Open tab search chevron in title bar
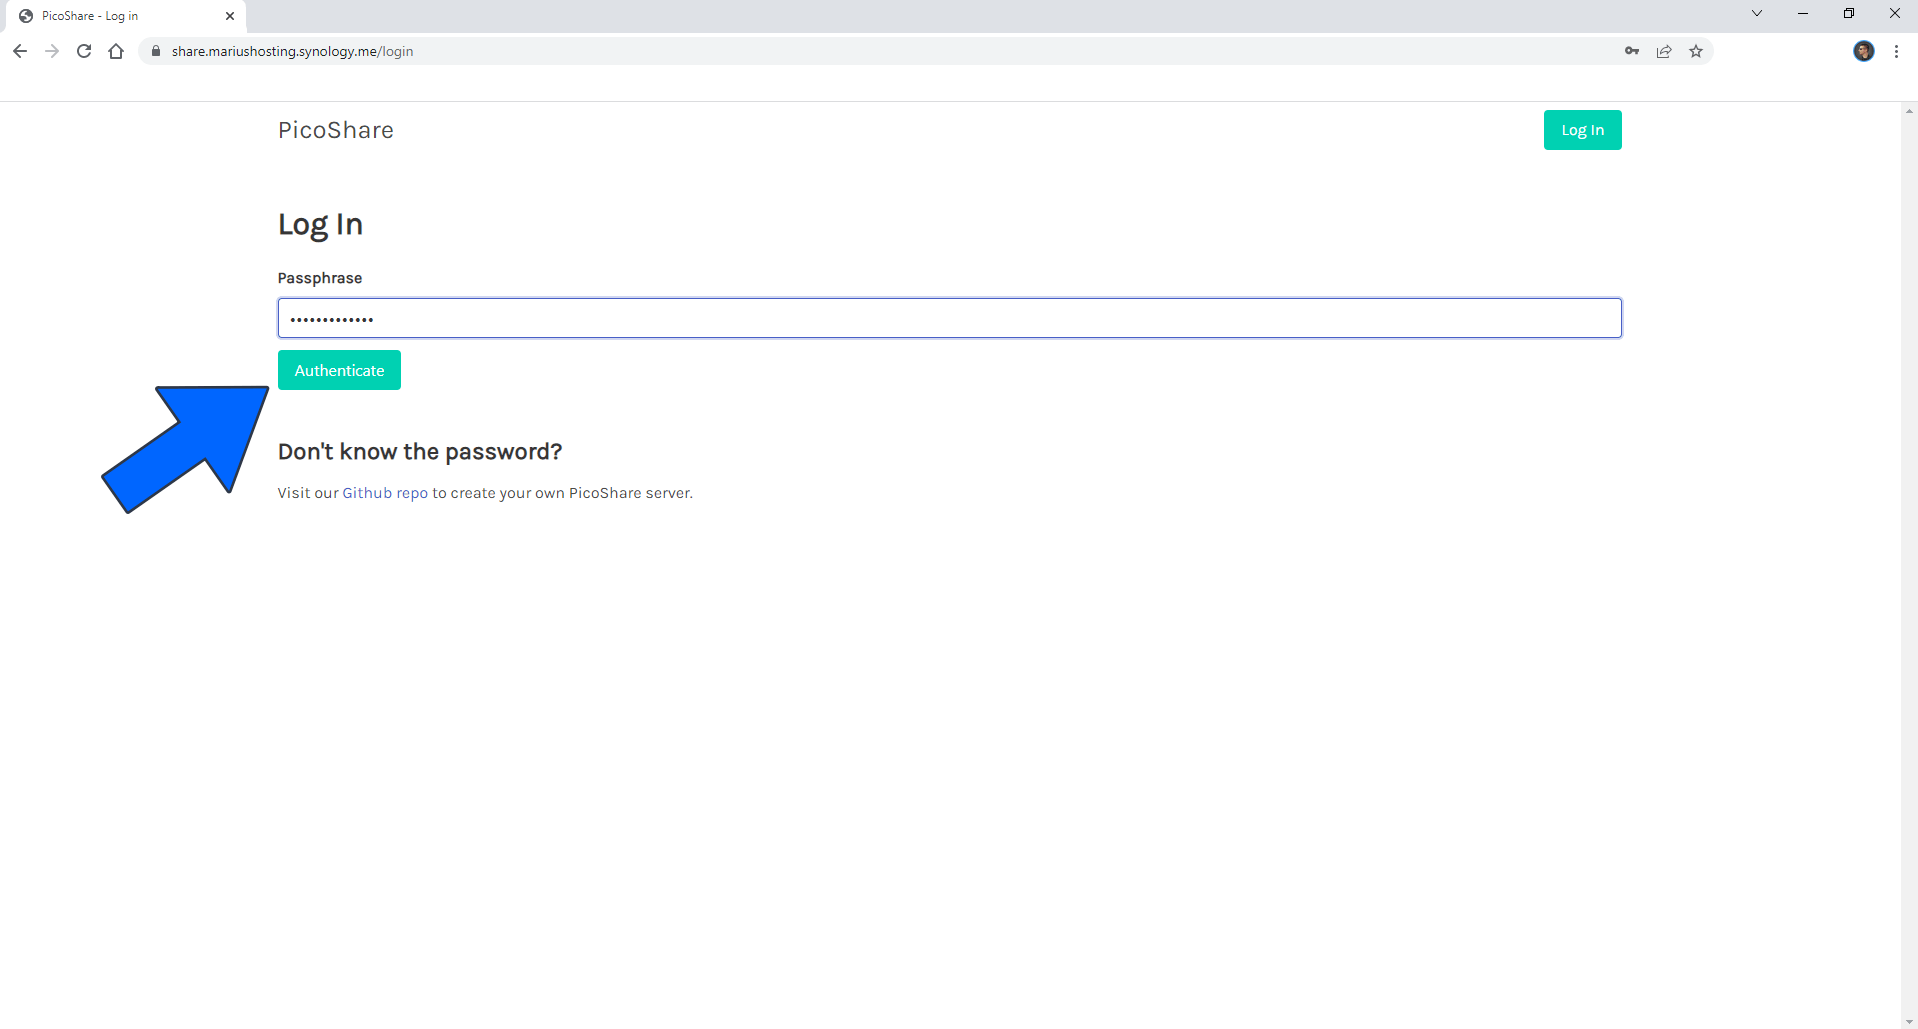This screenshot has width=1918, height=1029. (x=1757, y=13)
